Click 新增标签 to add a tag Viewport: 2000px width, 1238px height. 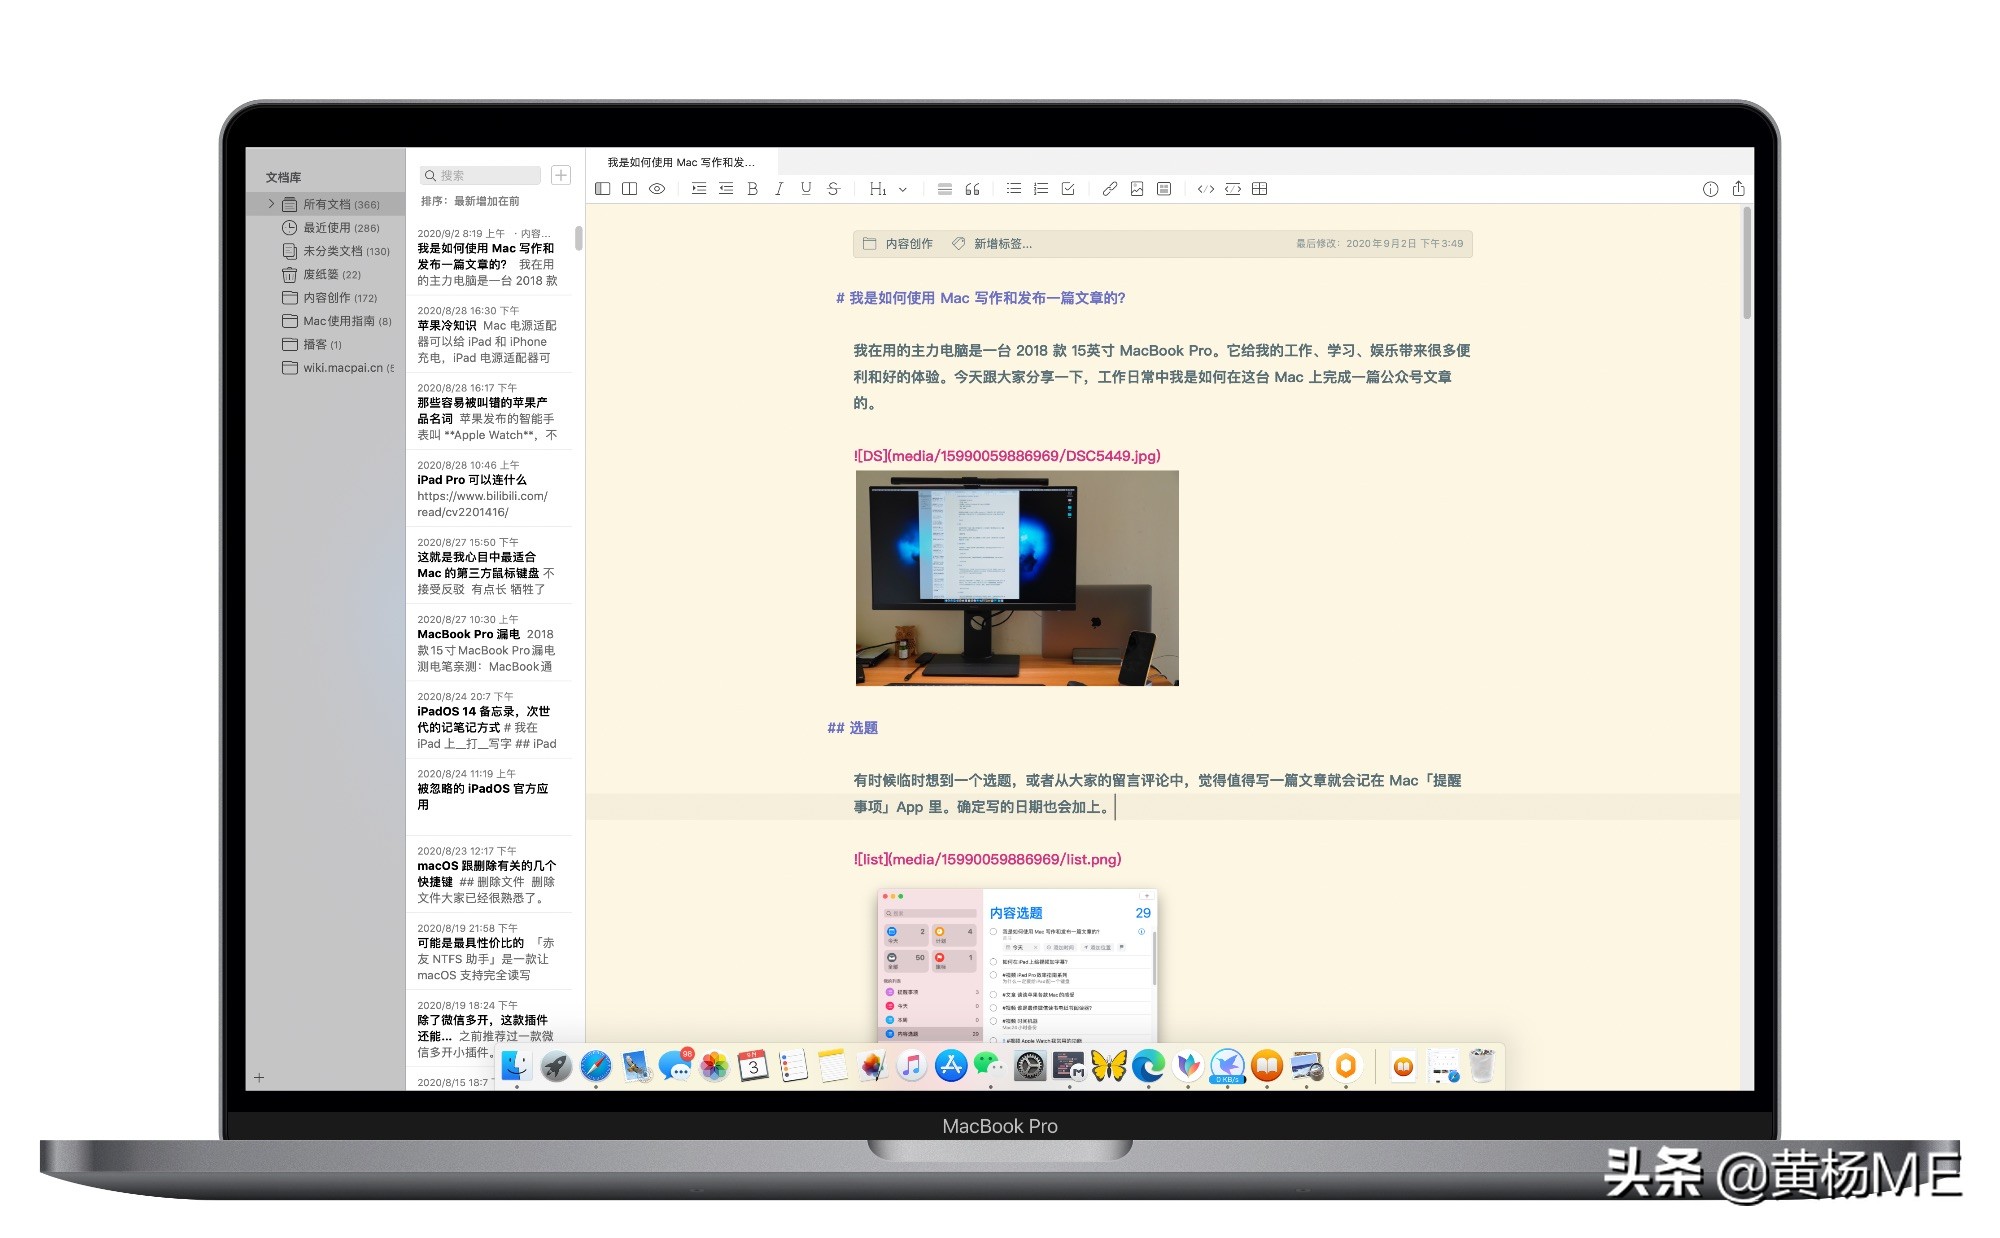tap(1000, 243)
